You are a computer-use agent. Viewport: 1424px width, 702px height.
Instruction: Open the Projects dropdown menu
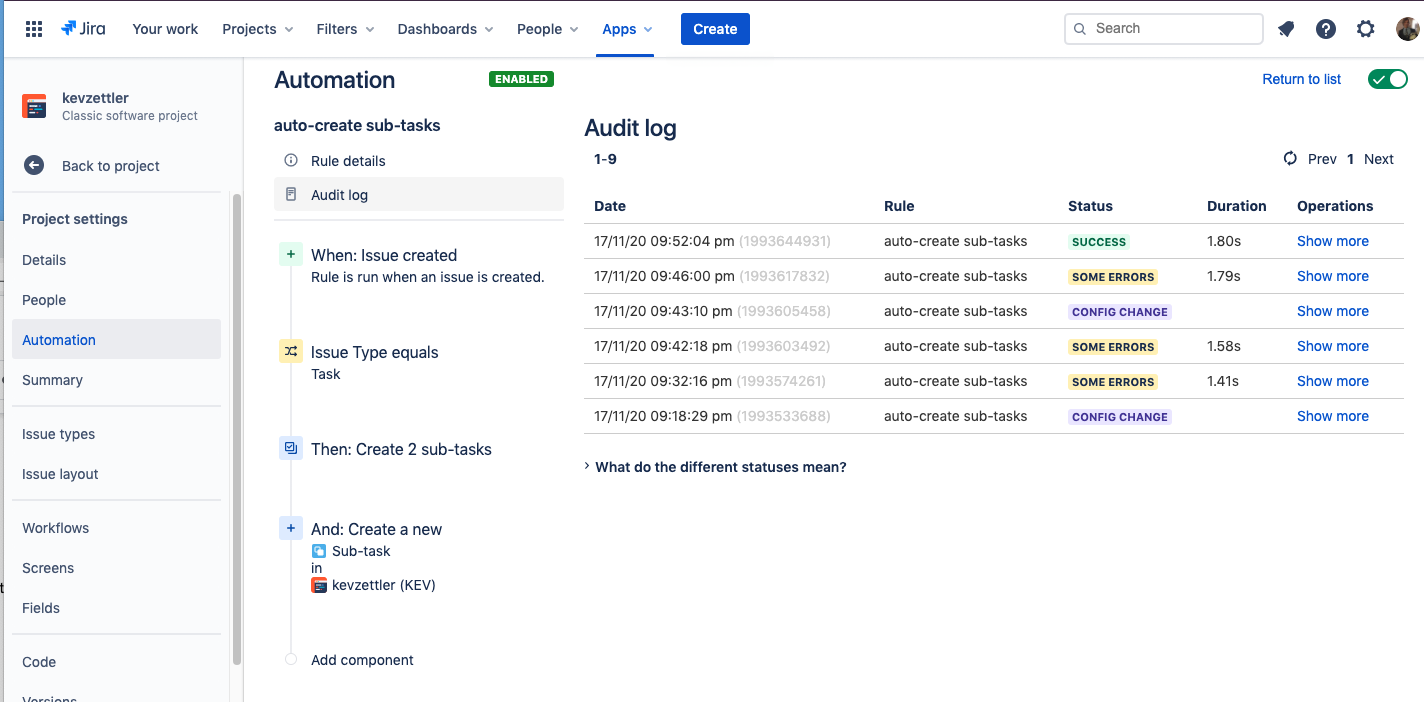[x=257, y=29]
